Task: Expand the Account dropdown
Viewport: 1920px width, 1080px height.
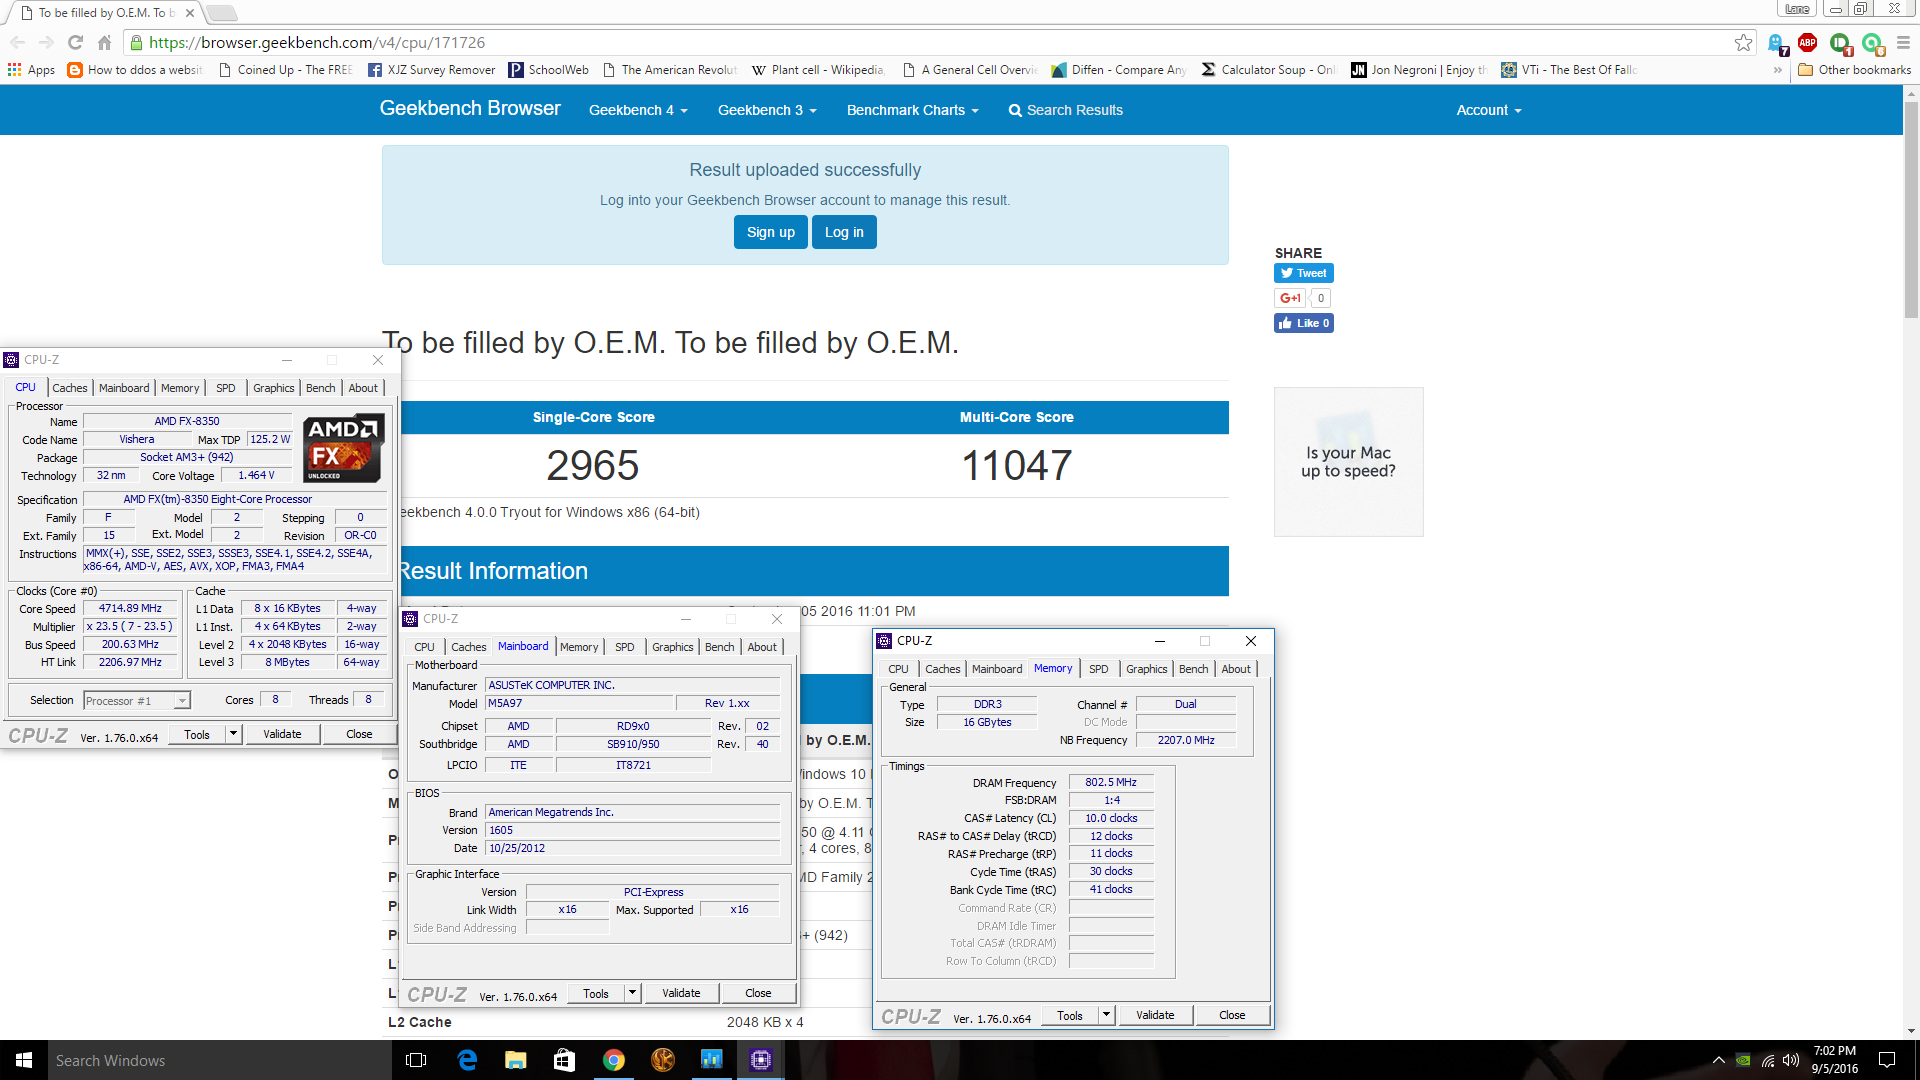Action: [x=1488, y=110]
